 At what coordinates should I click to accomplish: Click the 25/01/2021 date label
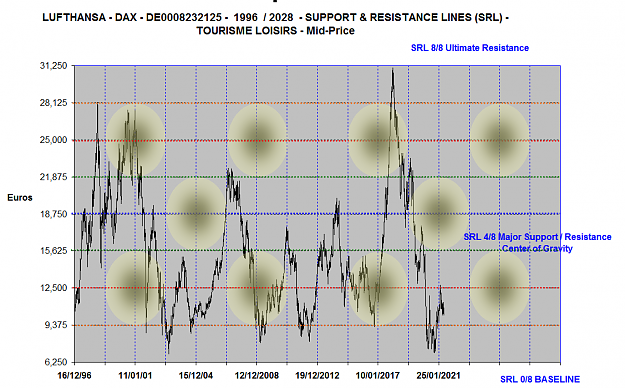click(438, 376)
